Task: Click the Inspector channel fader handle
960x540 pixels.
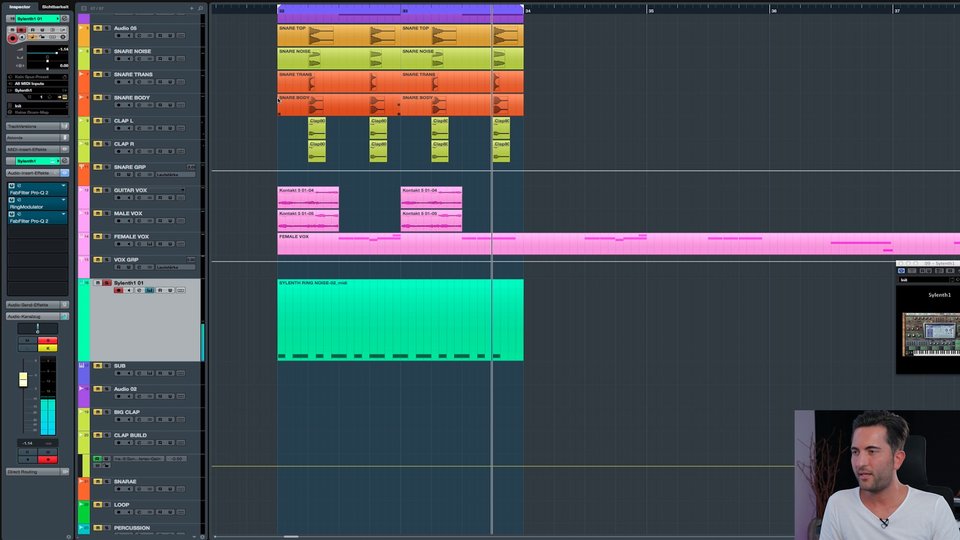Action: click(23, 380)
